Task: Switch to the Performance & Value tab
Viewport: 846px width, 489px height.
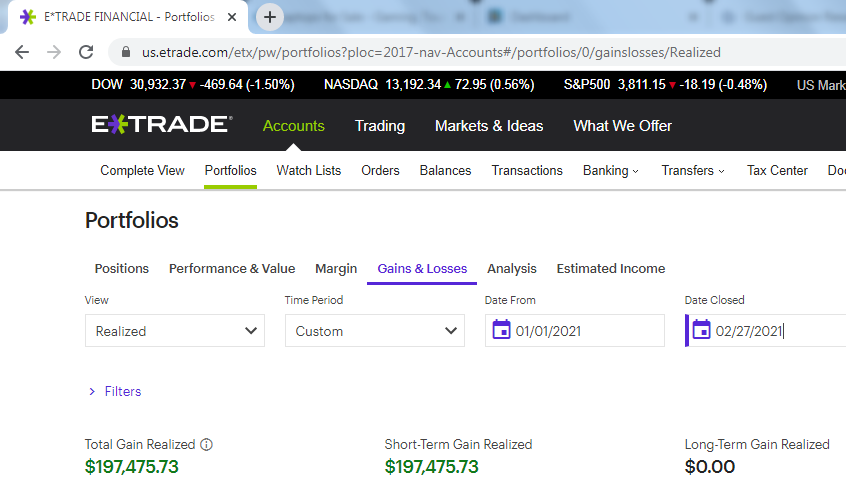Action: pos(232,269)
